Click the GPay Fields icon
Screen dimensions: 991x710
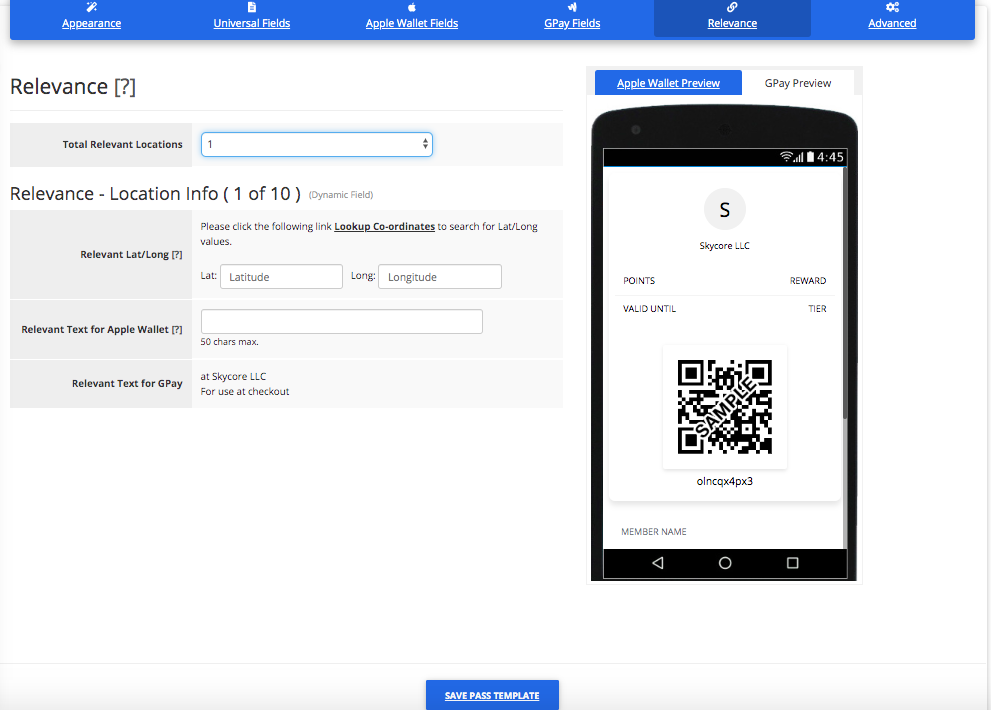572,7
